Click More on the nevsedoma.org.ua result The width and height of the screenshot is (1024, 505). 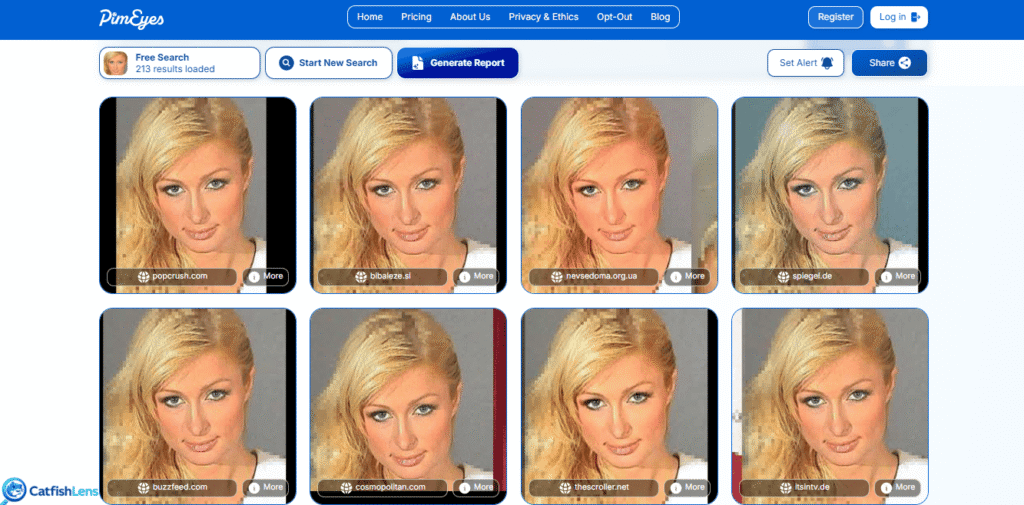click(688, 276)
